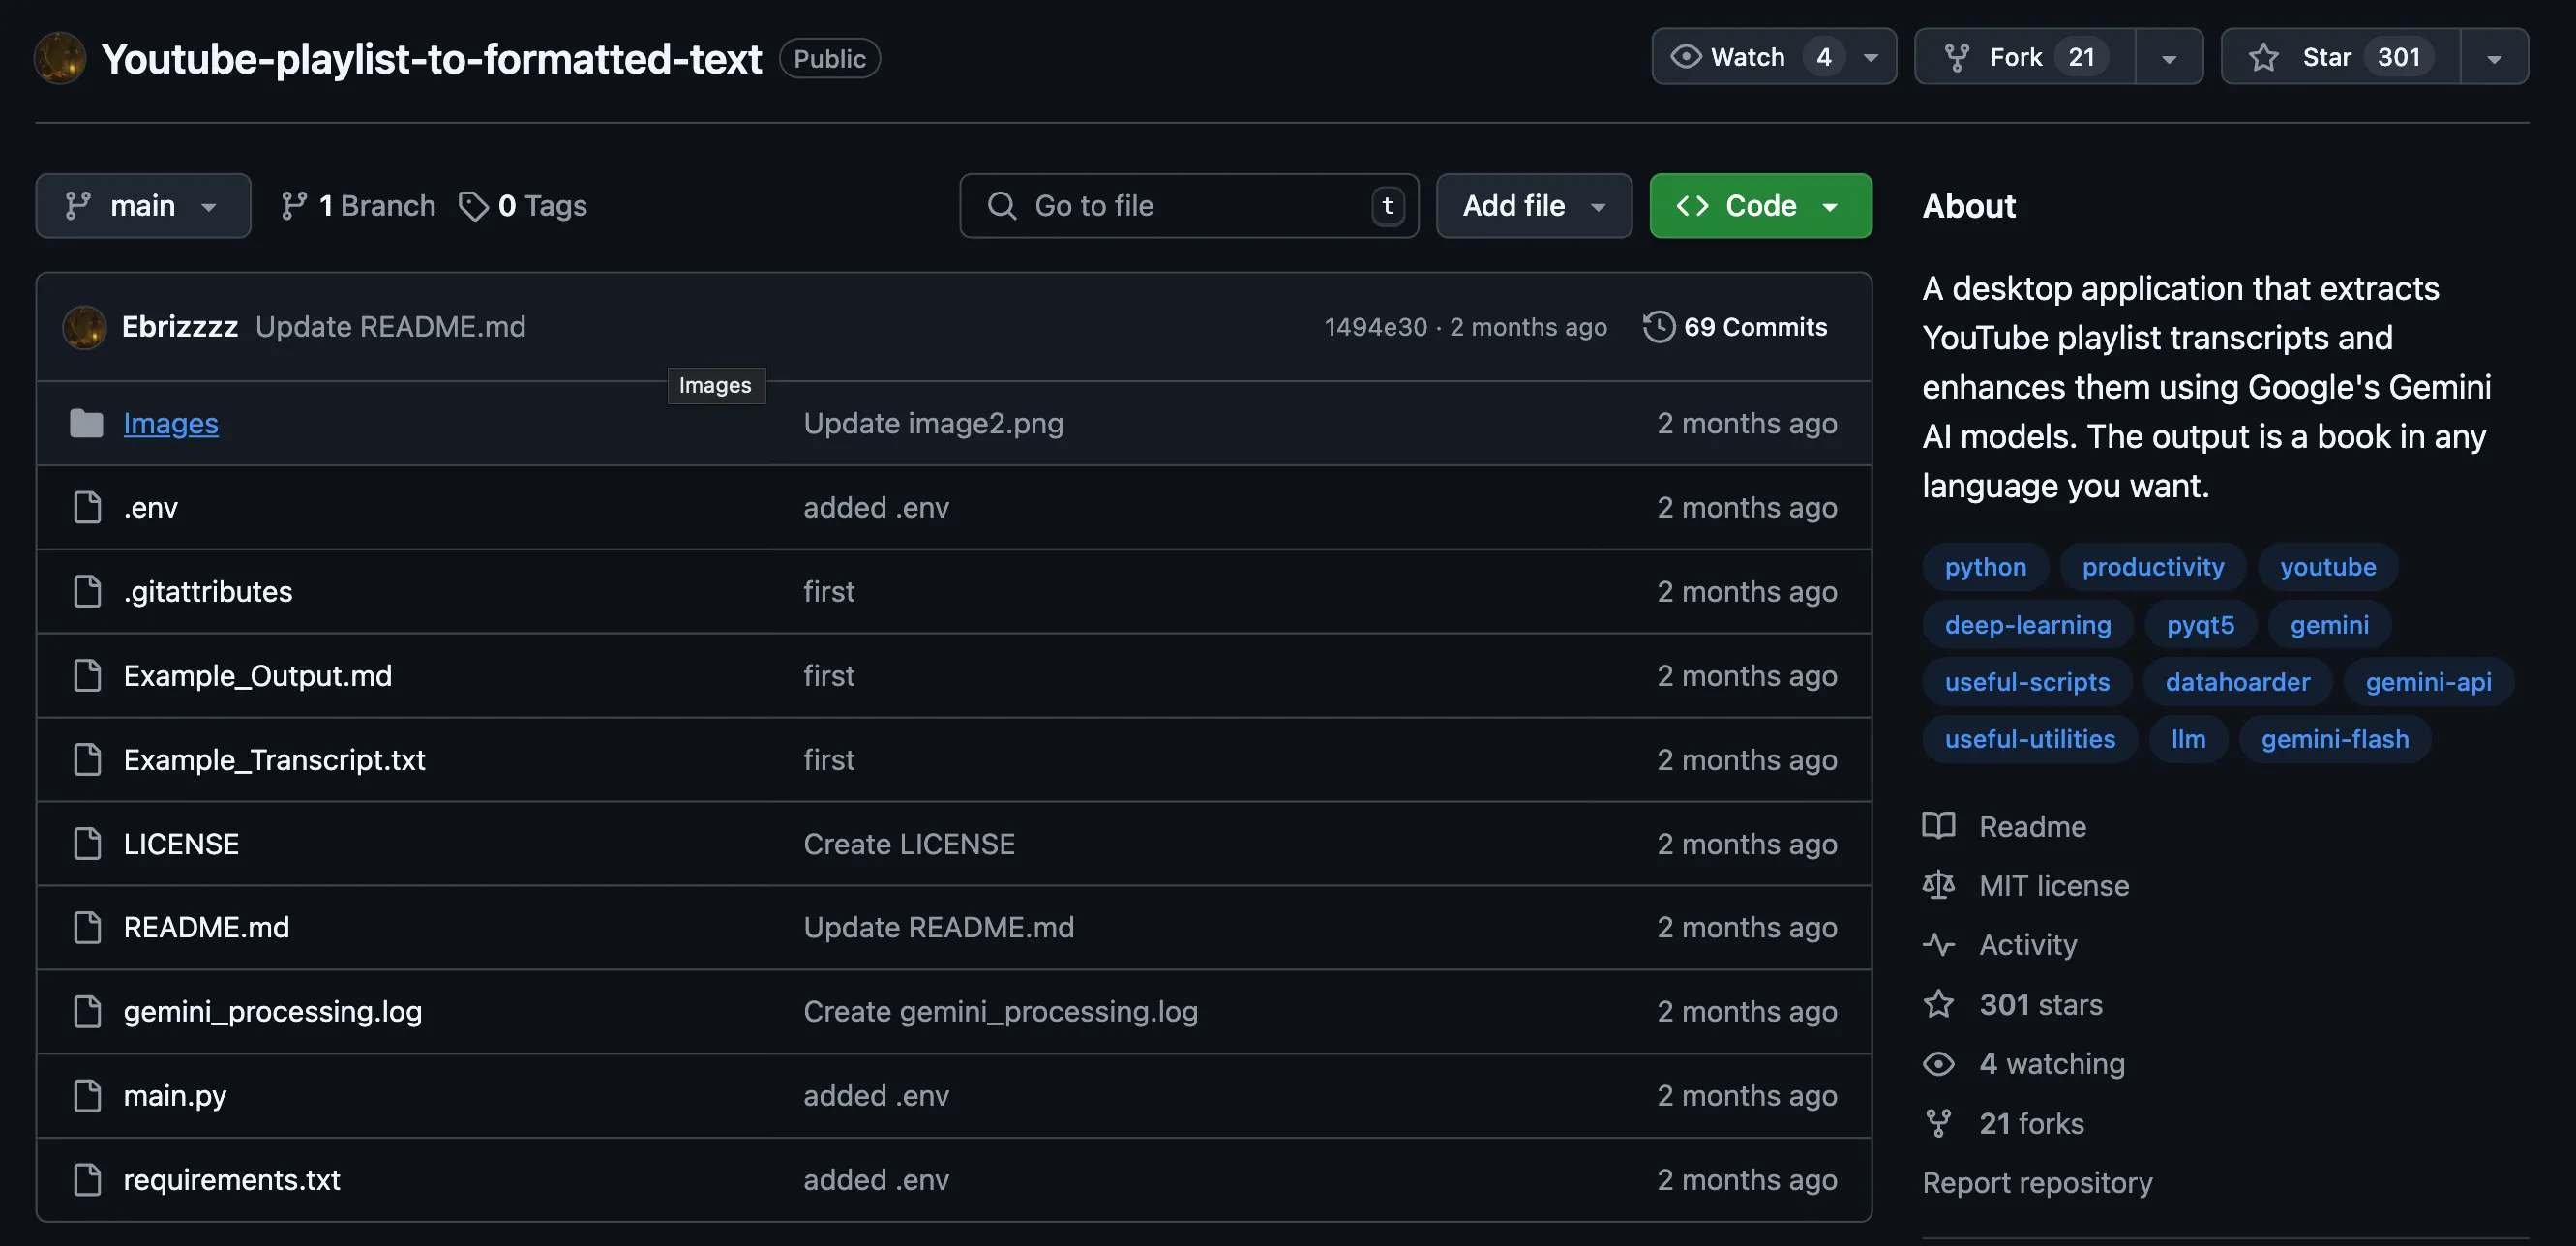2576x1246 pixels.
Task: Click the Go to file search field
Action: pyautogui.click(x=1189, y=206)
